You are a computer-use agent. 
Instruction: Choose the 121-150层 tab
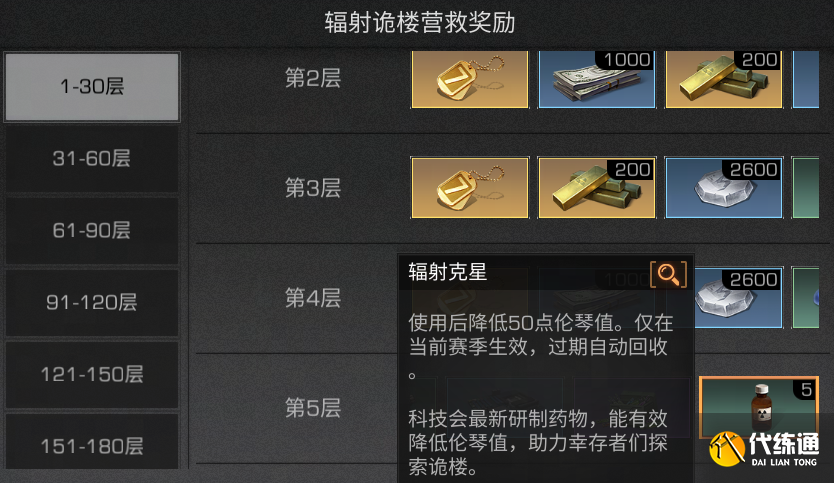click(x=92, y=374)
